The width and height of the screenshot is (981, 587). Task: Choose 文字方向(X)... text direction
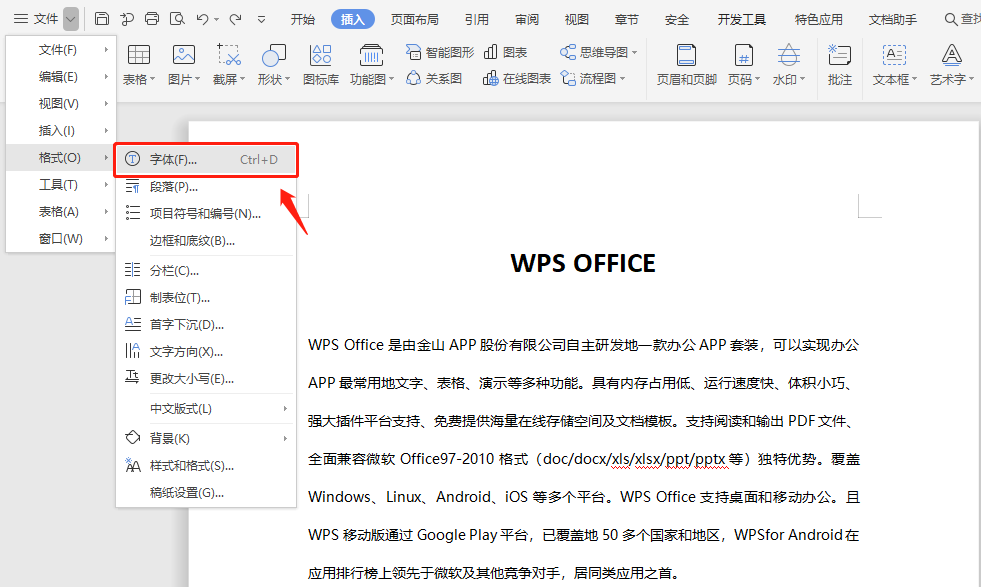[x=206, y=351]
